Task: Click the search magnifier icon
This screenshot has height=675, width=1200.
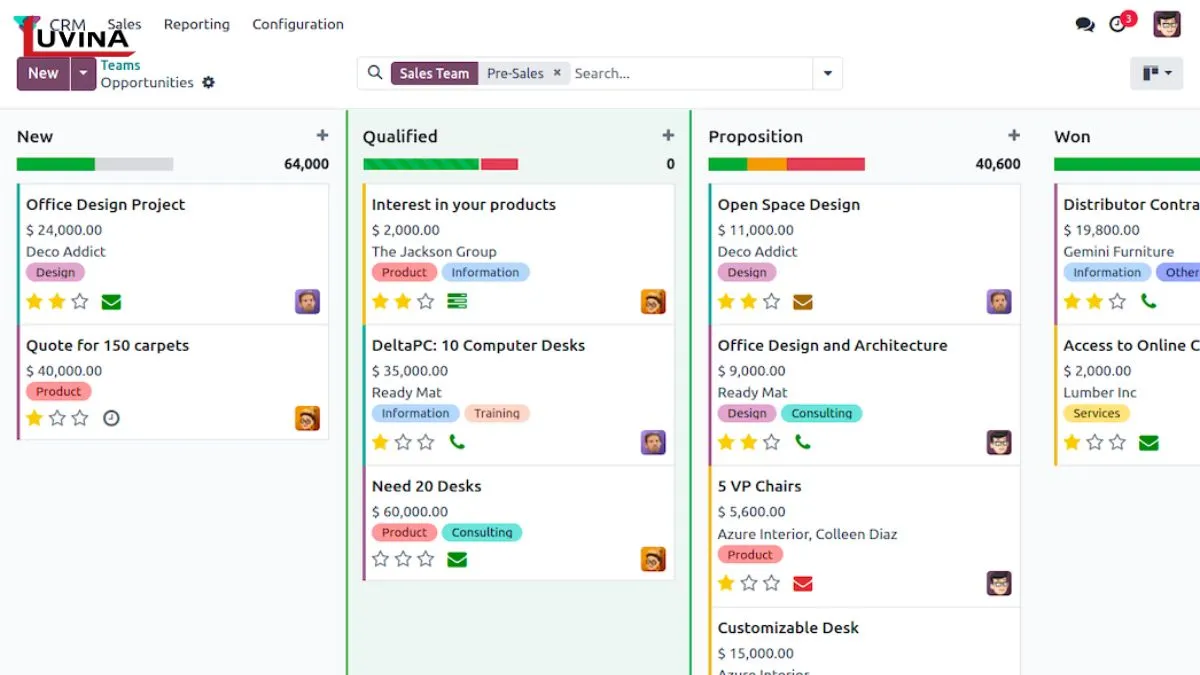Action: point(375,73)
